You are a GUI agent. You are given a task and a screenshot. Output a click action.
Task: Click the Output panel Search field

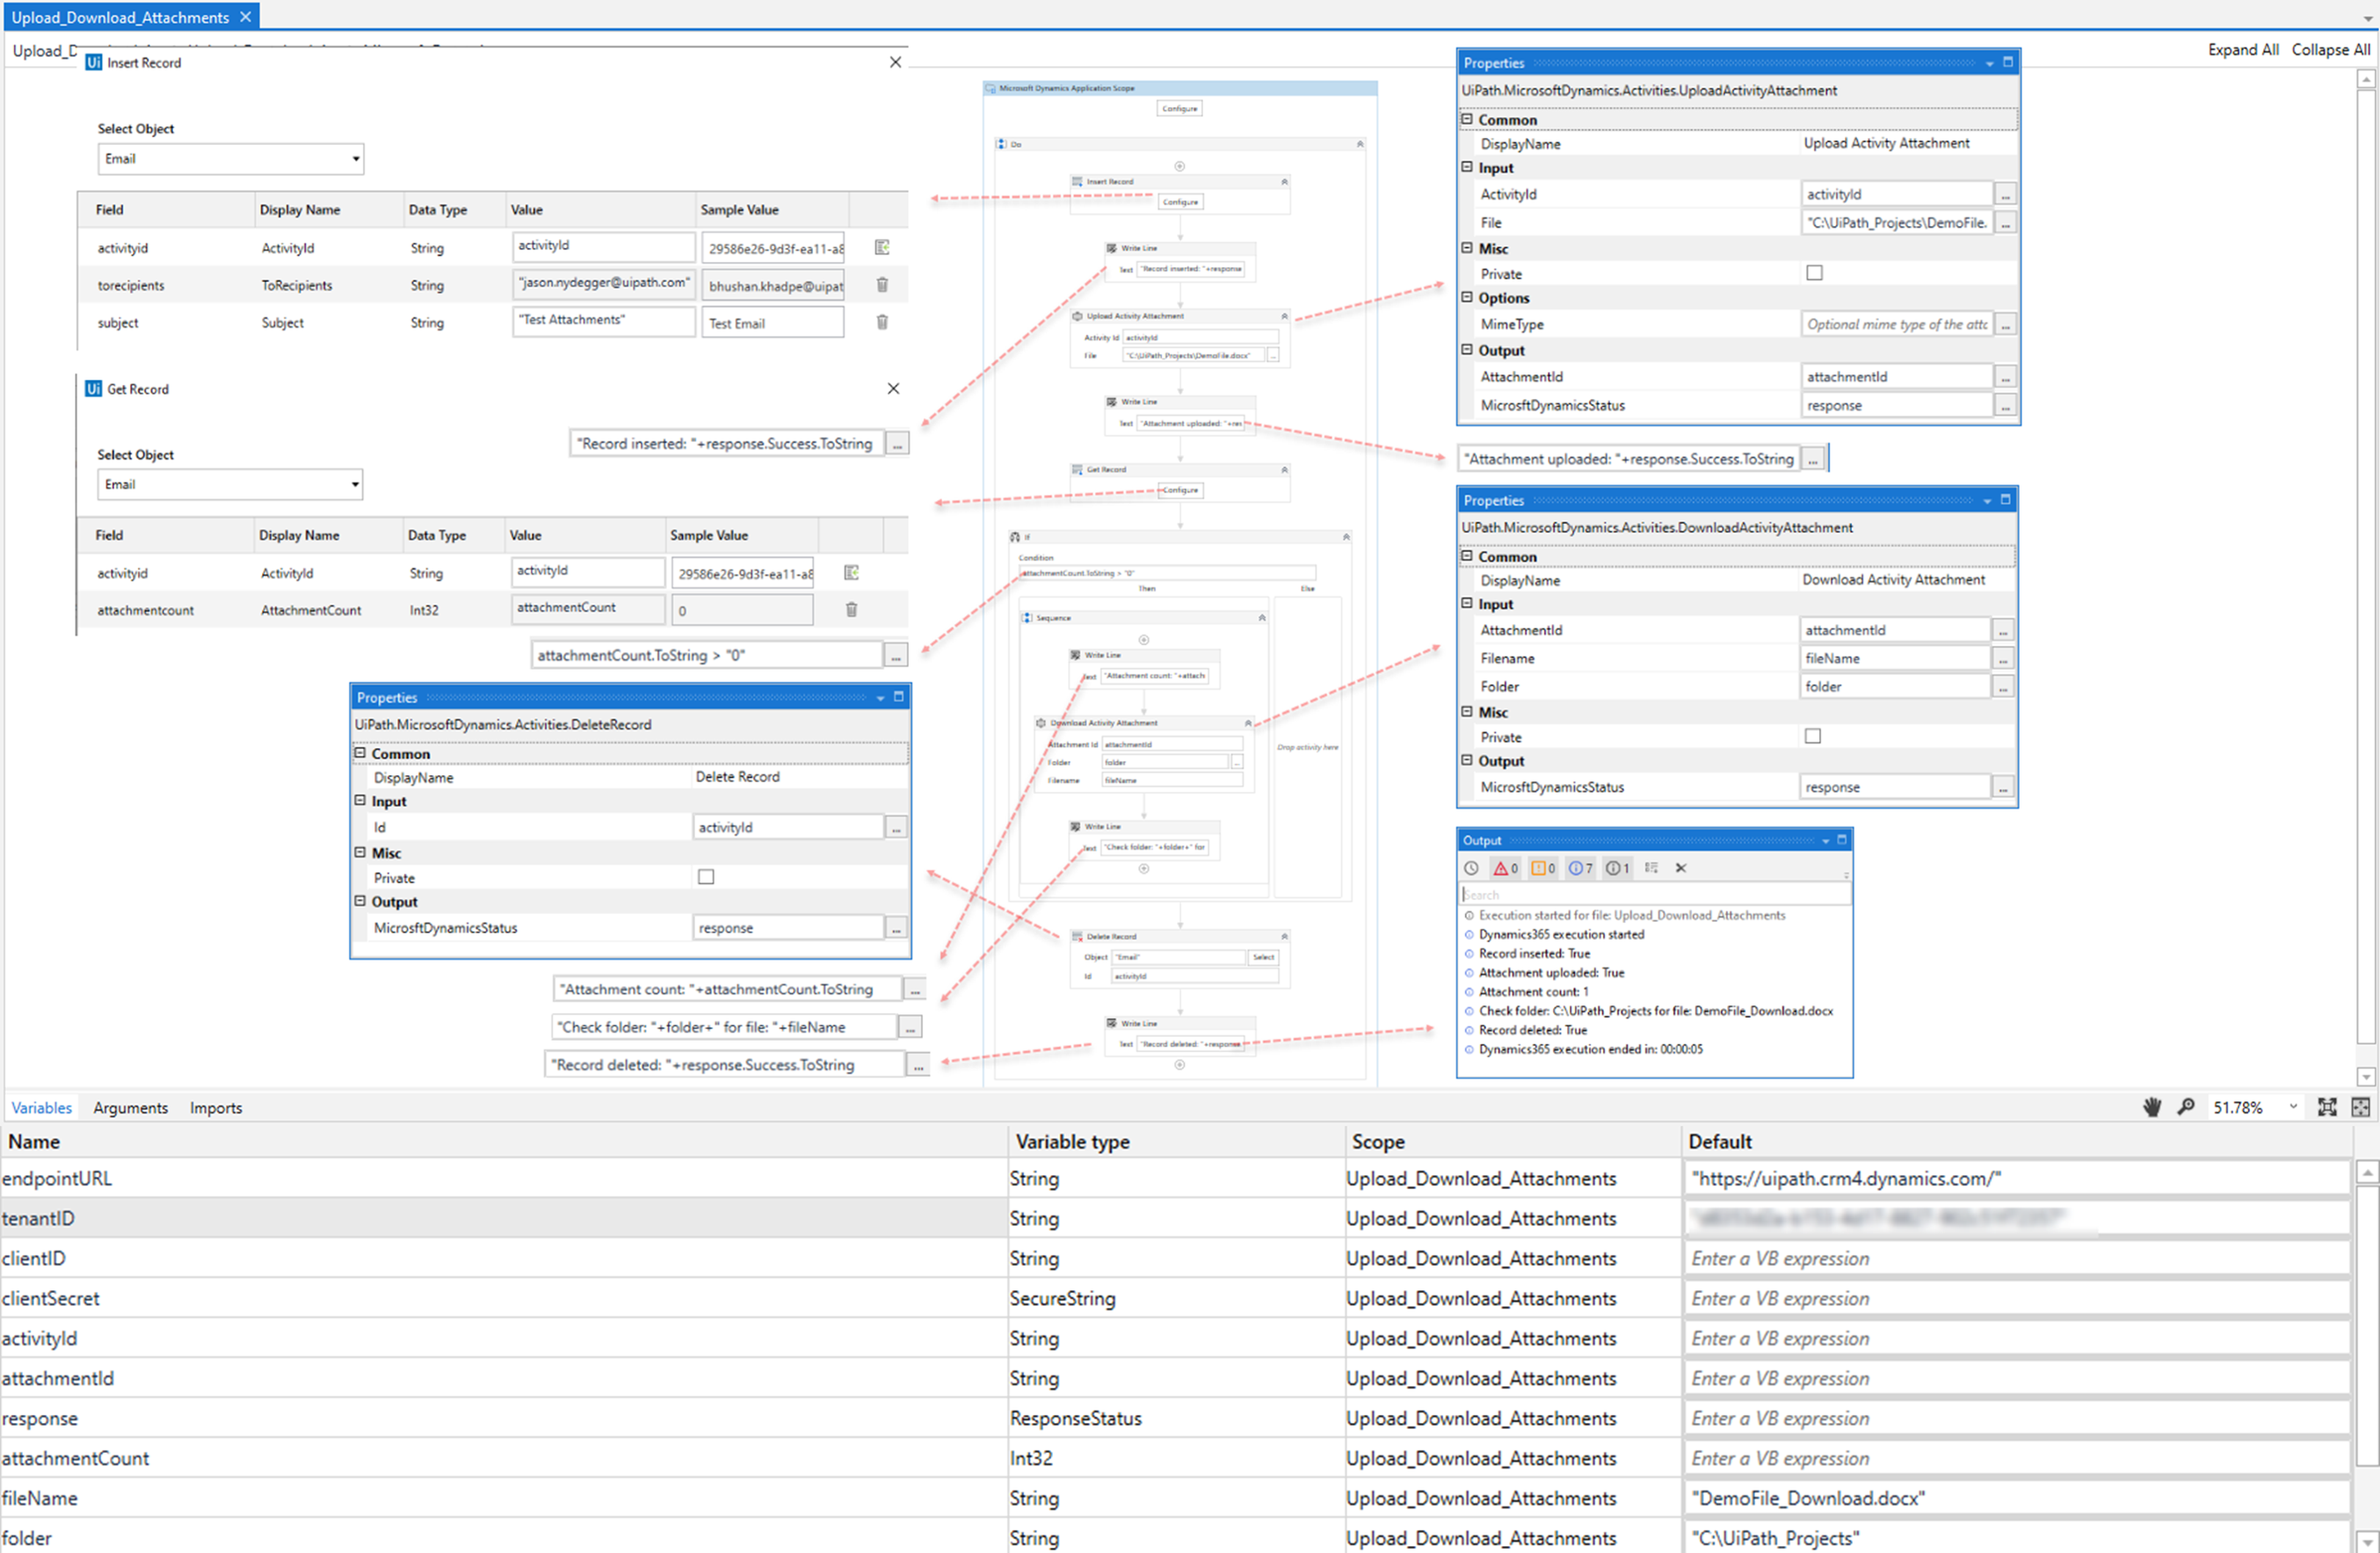coord(1653,895)
